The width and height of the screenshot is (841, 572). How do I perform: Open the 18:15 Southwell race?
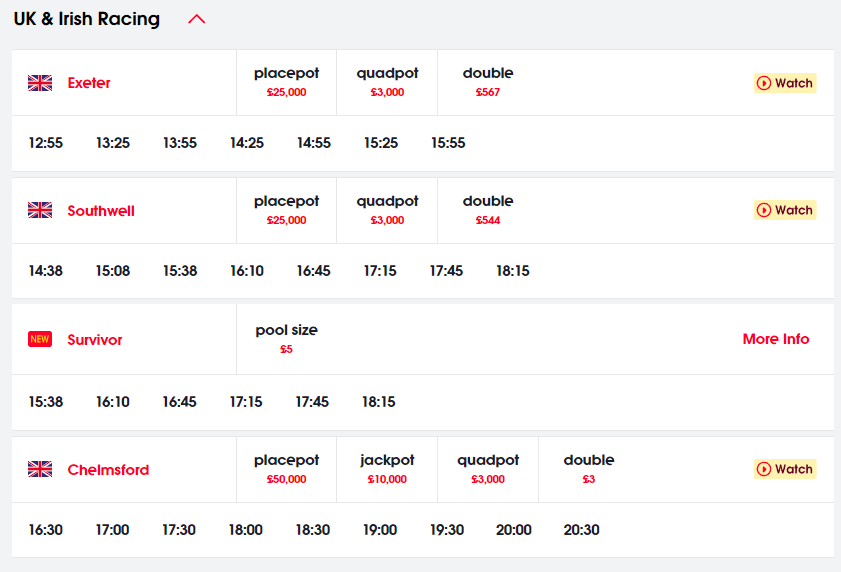point(513,271)
